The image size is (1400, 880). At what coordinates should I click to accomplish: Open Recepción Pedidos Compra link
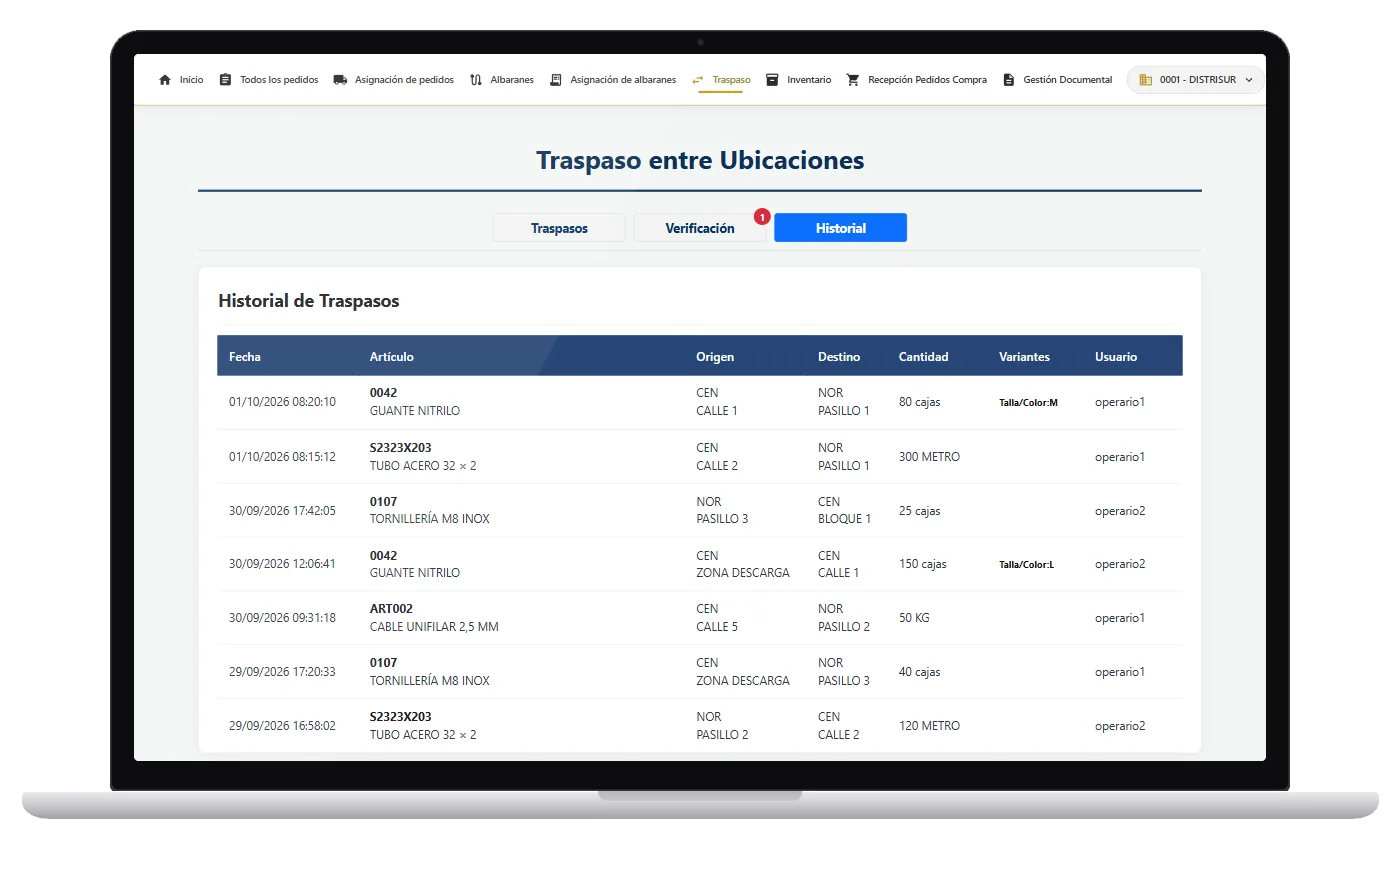pos(927,80)
